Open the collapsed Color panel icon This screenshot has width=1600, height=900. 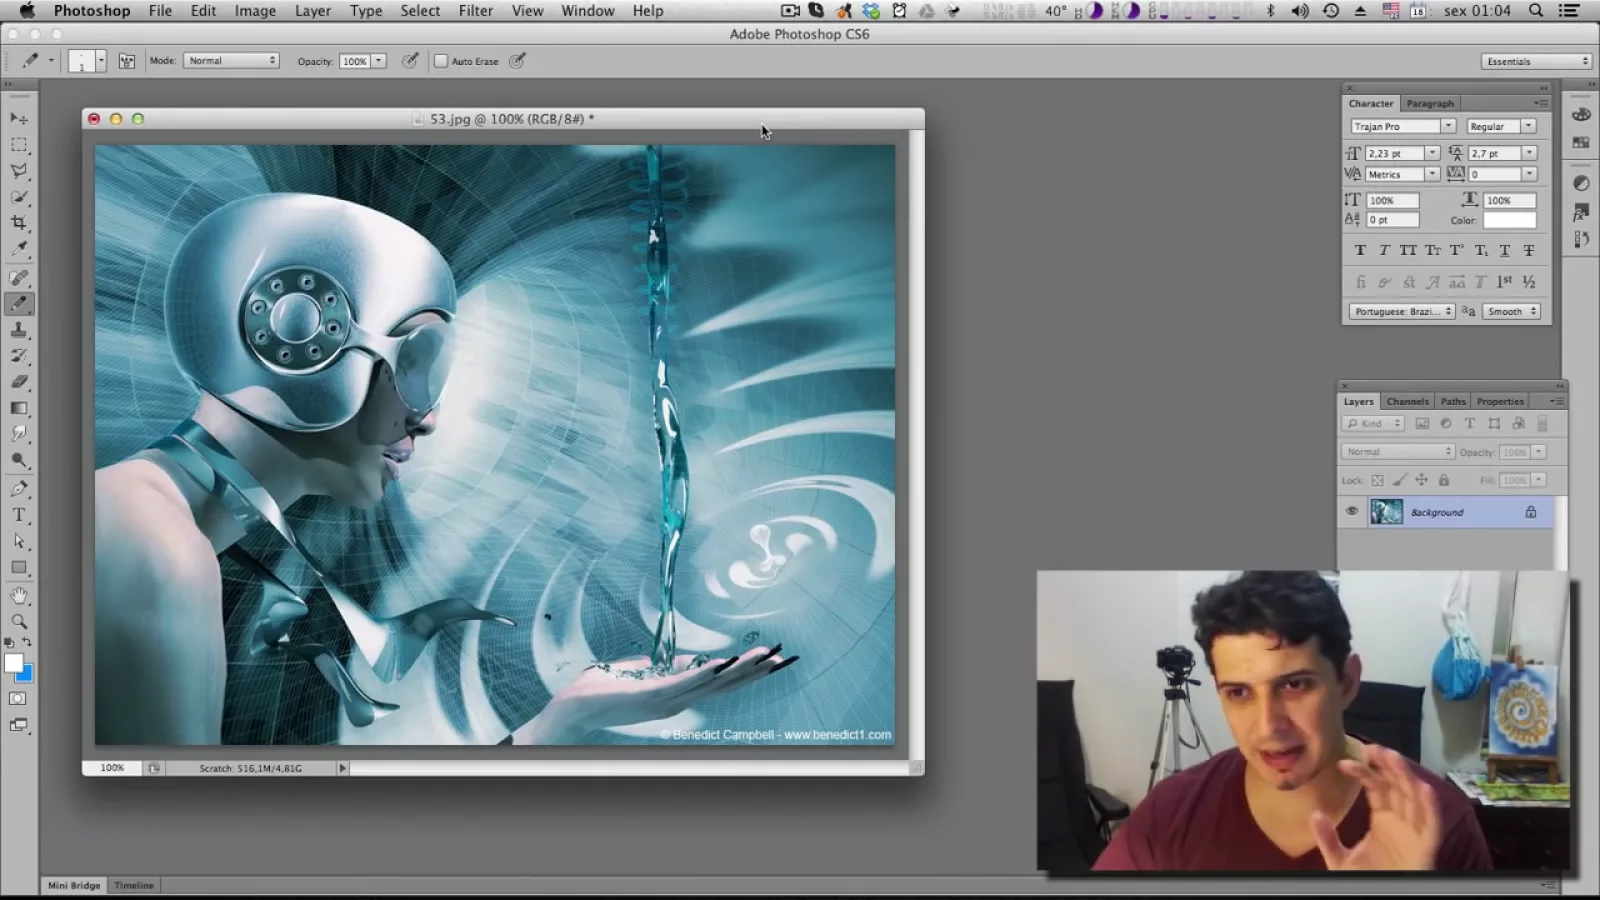[x=1581, y=115]
